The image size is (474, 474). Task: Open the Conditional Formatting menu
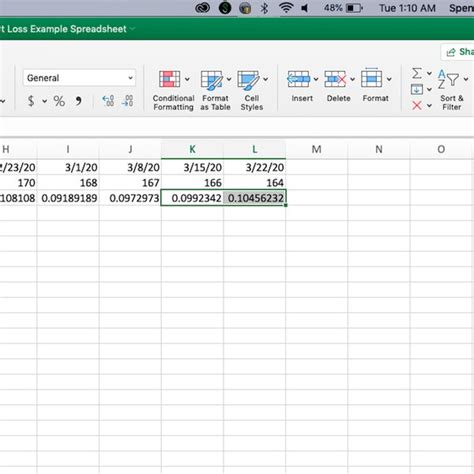173,90
